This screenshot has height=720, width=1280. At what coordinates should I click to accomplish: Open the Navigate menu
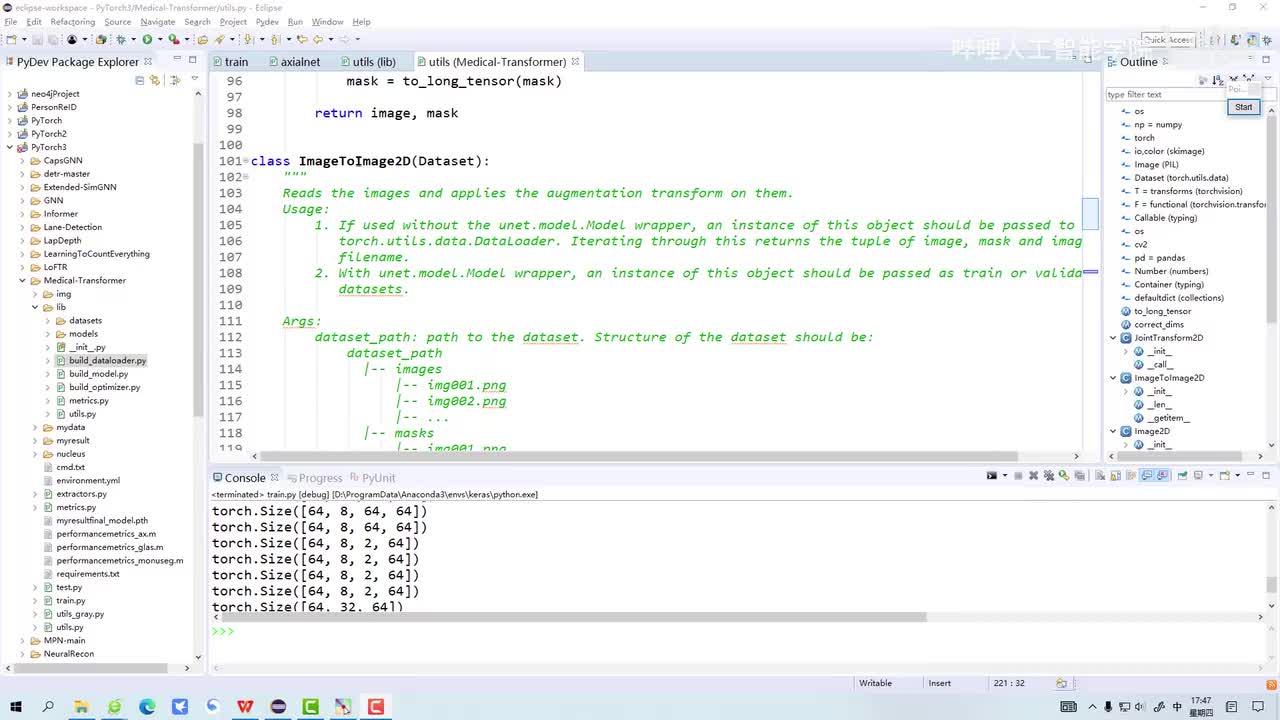(158, 22)
